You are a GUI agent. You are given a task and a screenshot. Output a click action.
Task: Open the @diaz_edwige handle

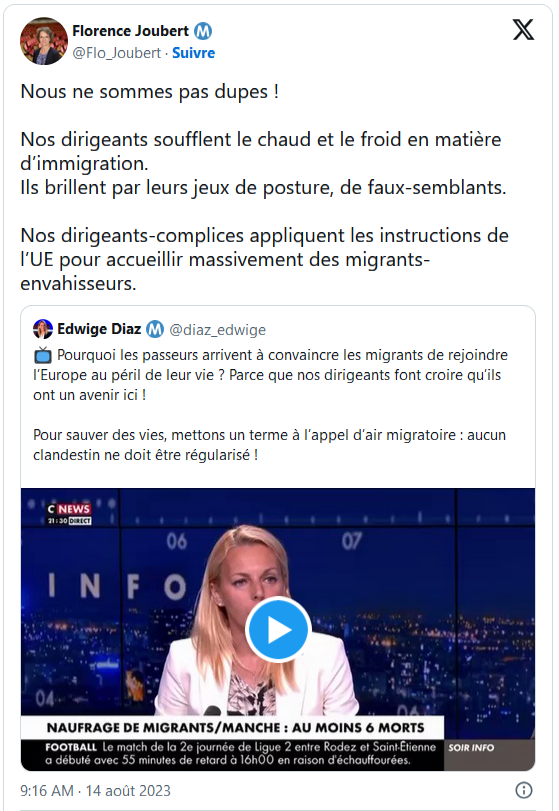point(218,329)
